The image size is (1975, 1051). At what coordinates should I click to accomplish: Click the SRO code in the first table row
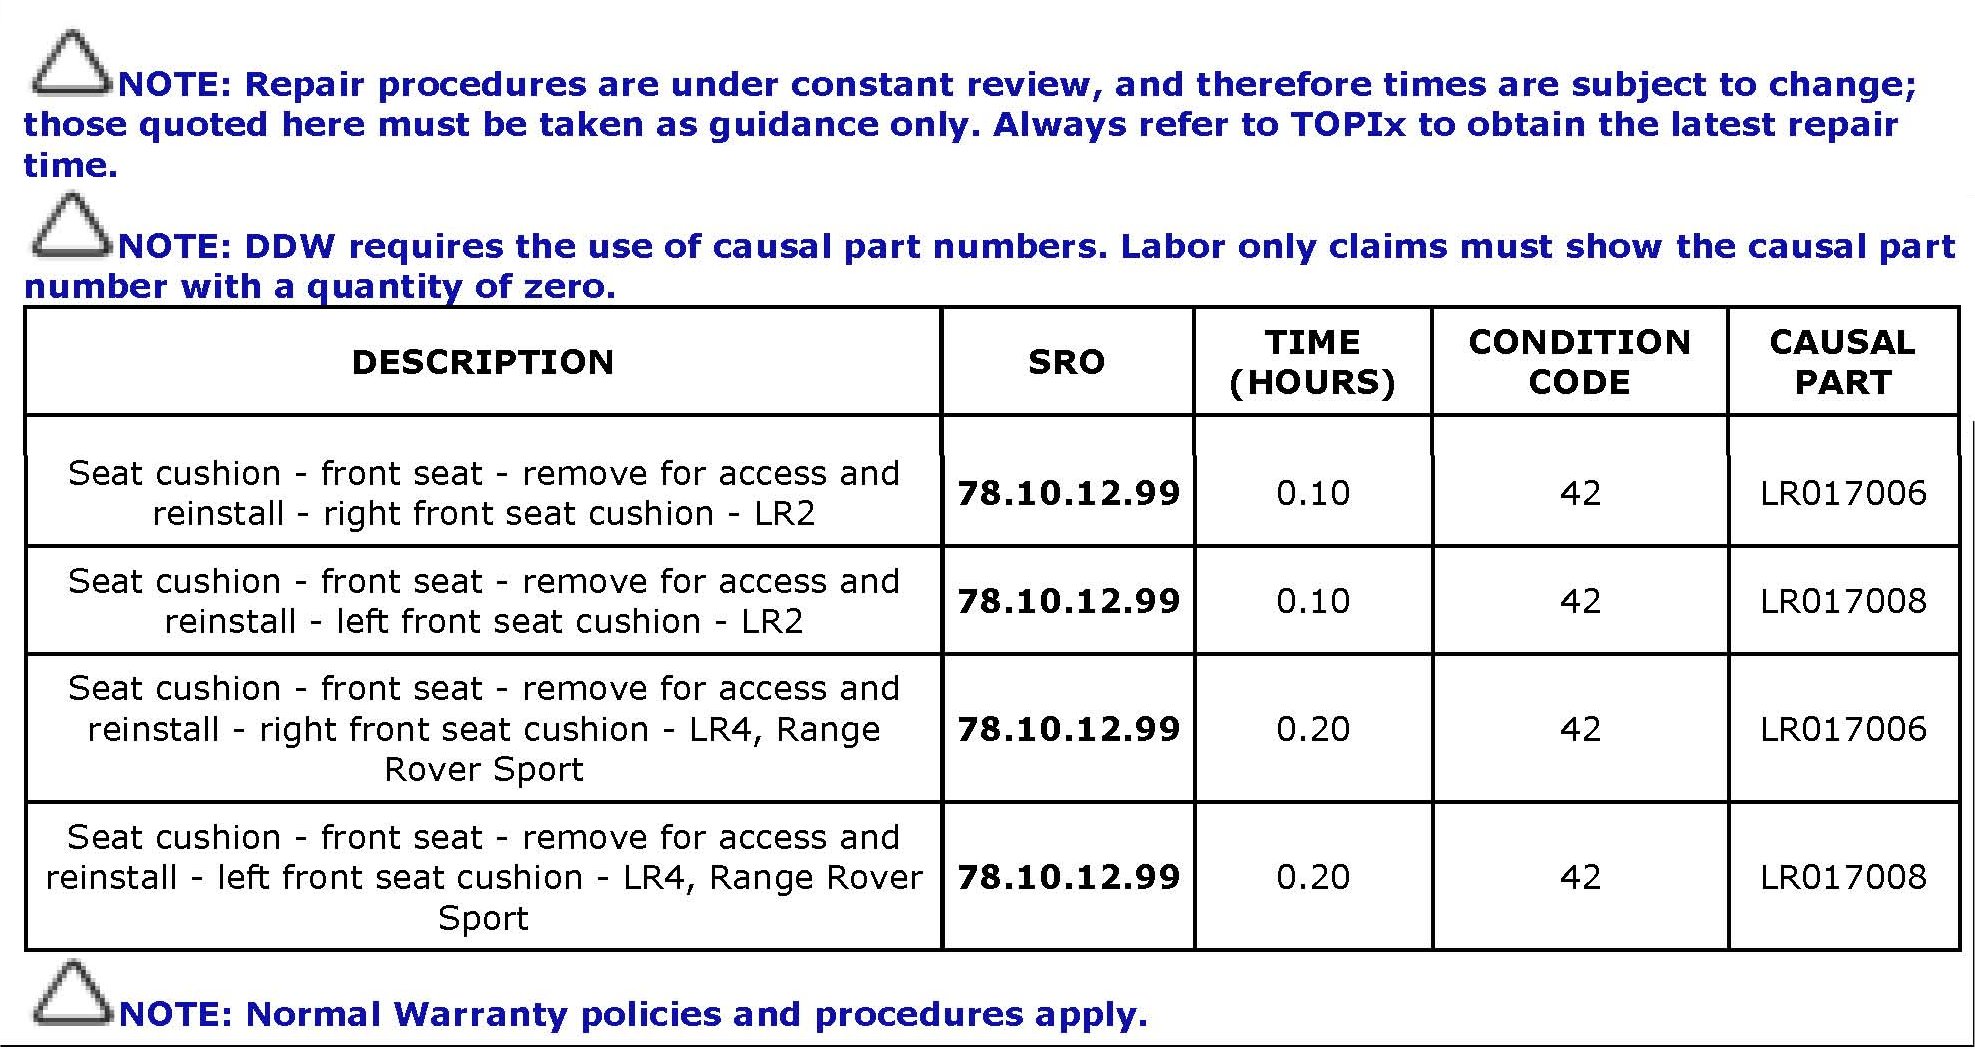tap(1068, 493)
